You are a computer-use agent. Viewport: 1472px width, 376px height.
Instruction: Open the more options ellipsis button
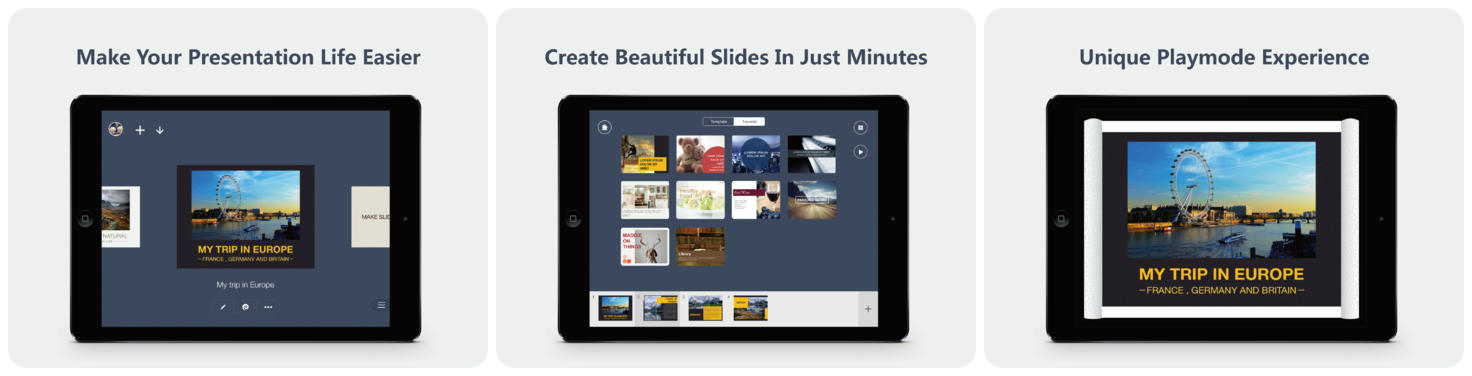(x=268, y=307)
